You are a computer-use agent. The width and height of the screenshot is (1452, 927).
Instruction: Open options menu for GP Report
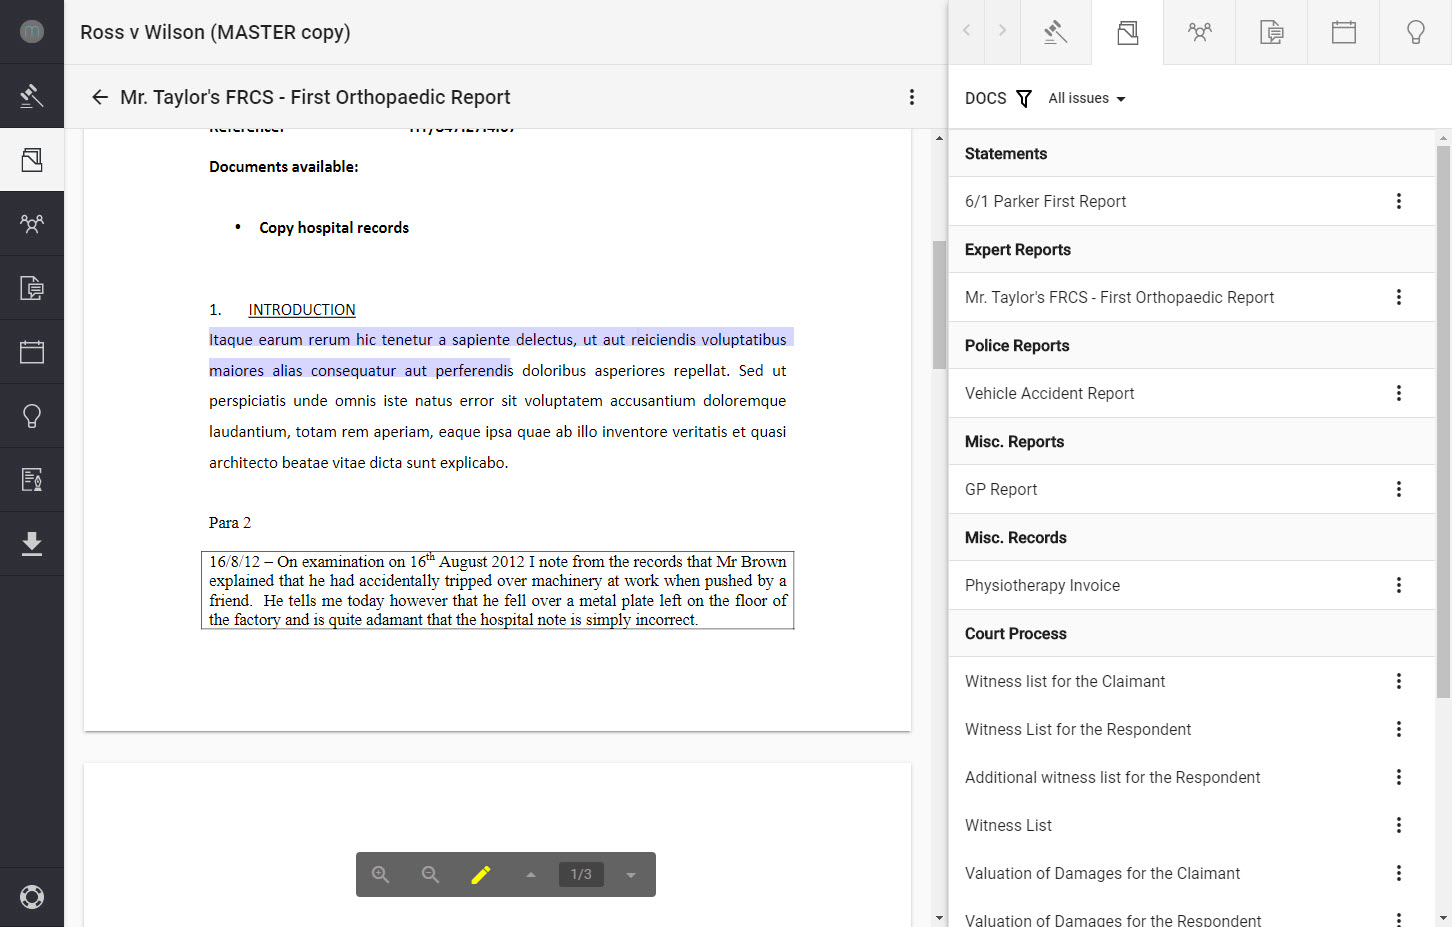[1398, 489]
